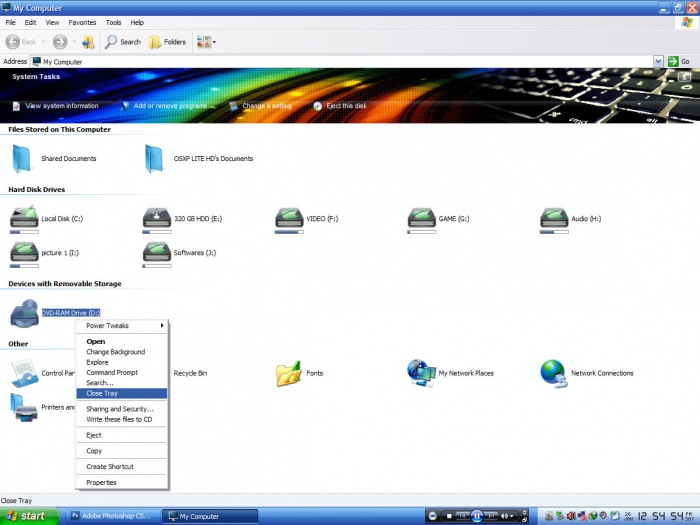
Task: Open My Network Places icon
Action: tap(421, 373)
